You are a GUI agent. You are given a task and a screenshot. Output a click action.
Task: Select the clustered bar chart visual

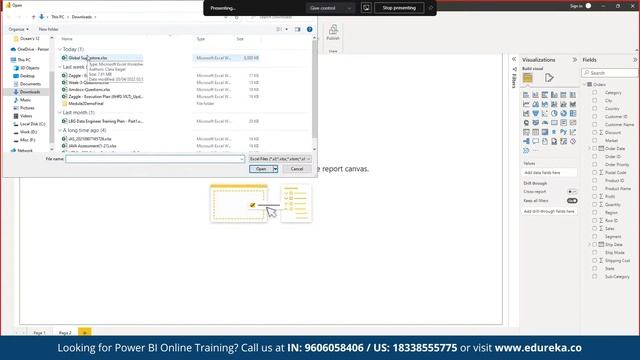[545, 95]
